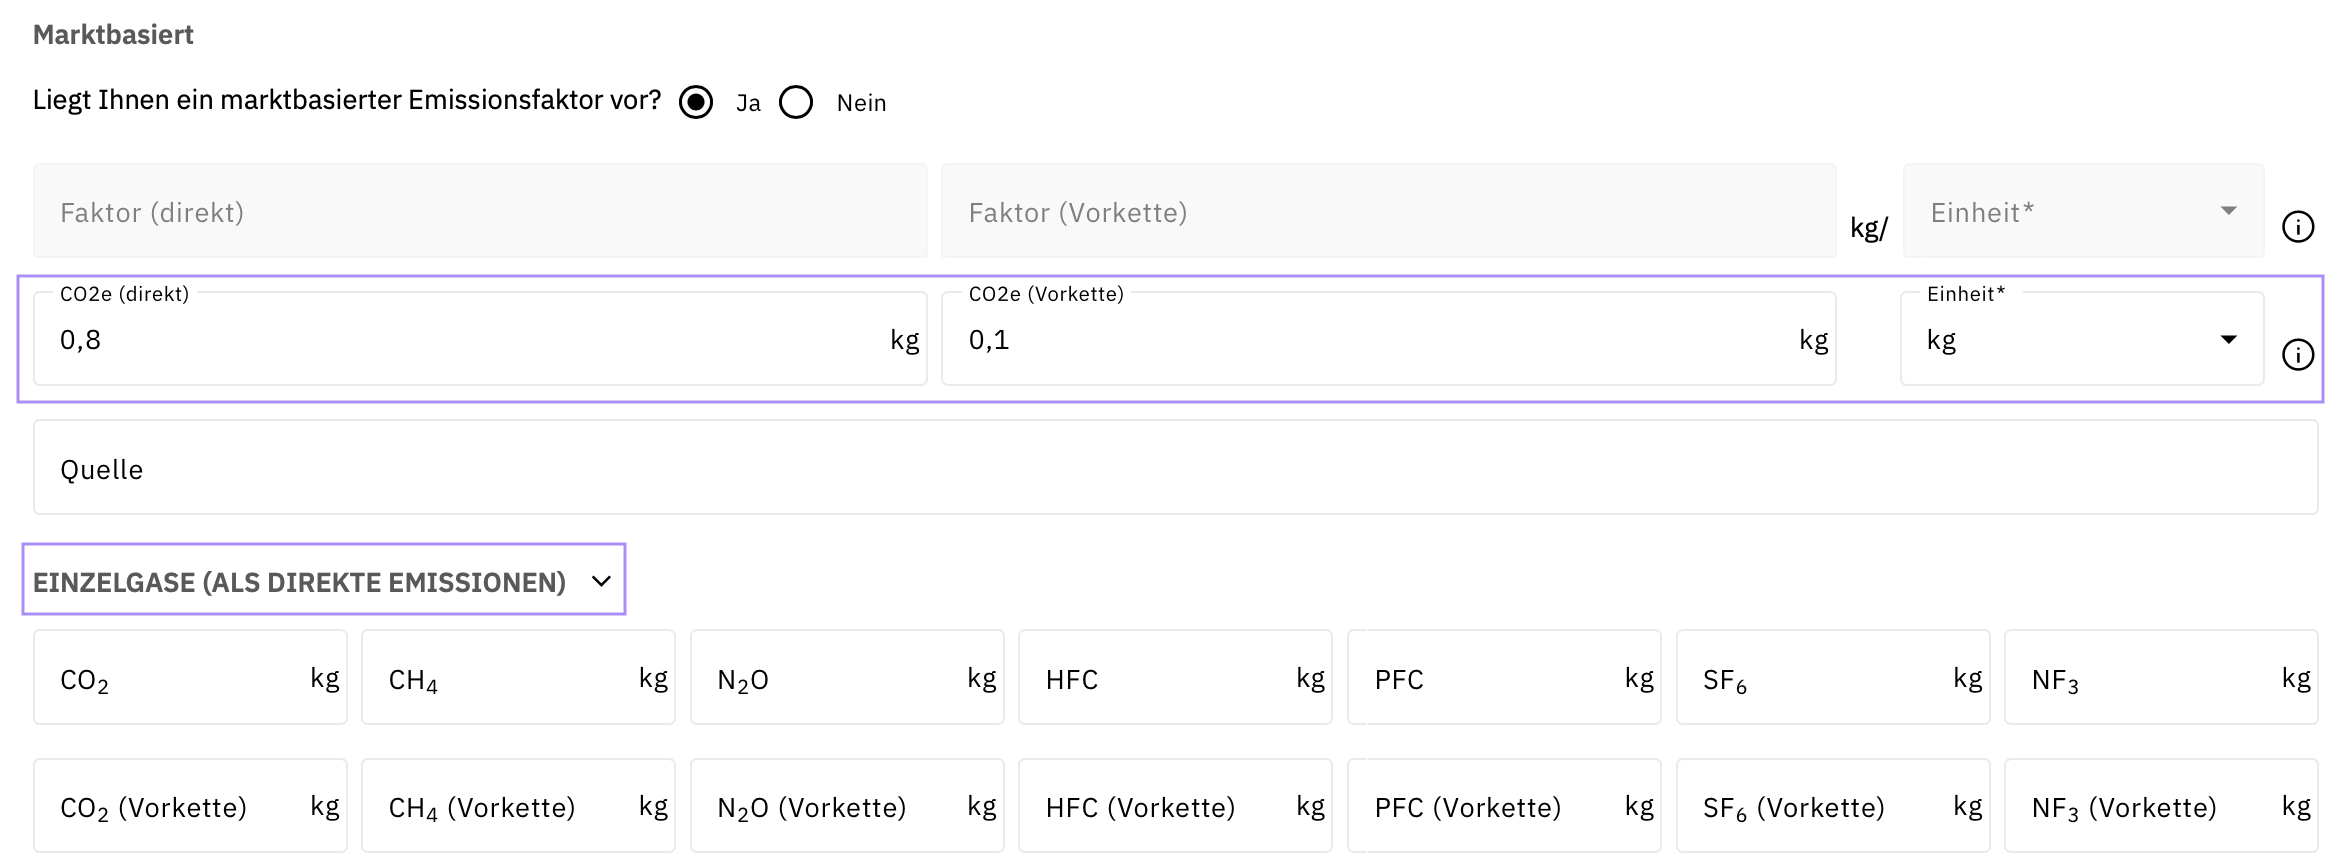Select the Ja radio button
Image resolution: width=2342 pixels, height=864 pixels.
click(x=696, y=102)
